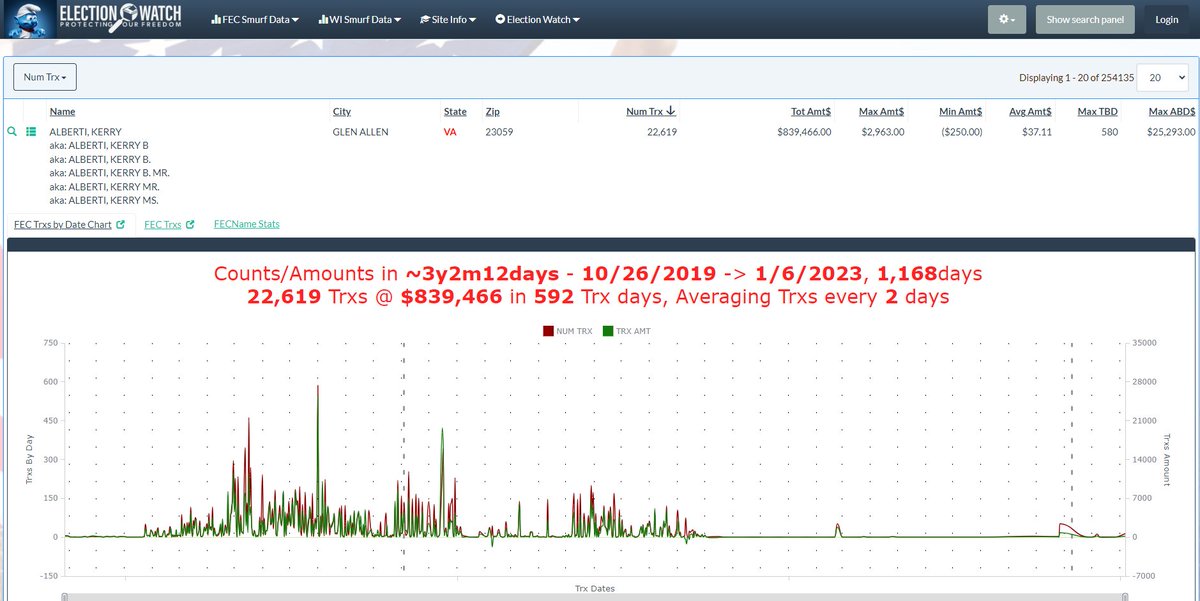Open the Election Watch navigation menu
The image size is (1200, 601).
pyautogui.click(x=537, y=20)
